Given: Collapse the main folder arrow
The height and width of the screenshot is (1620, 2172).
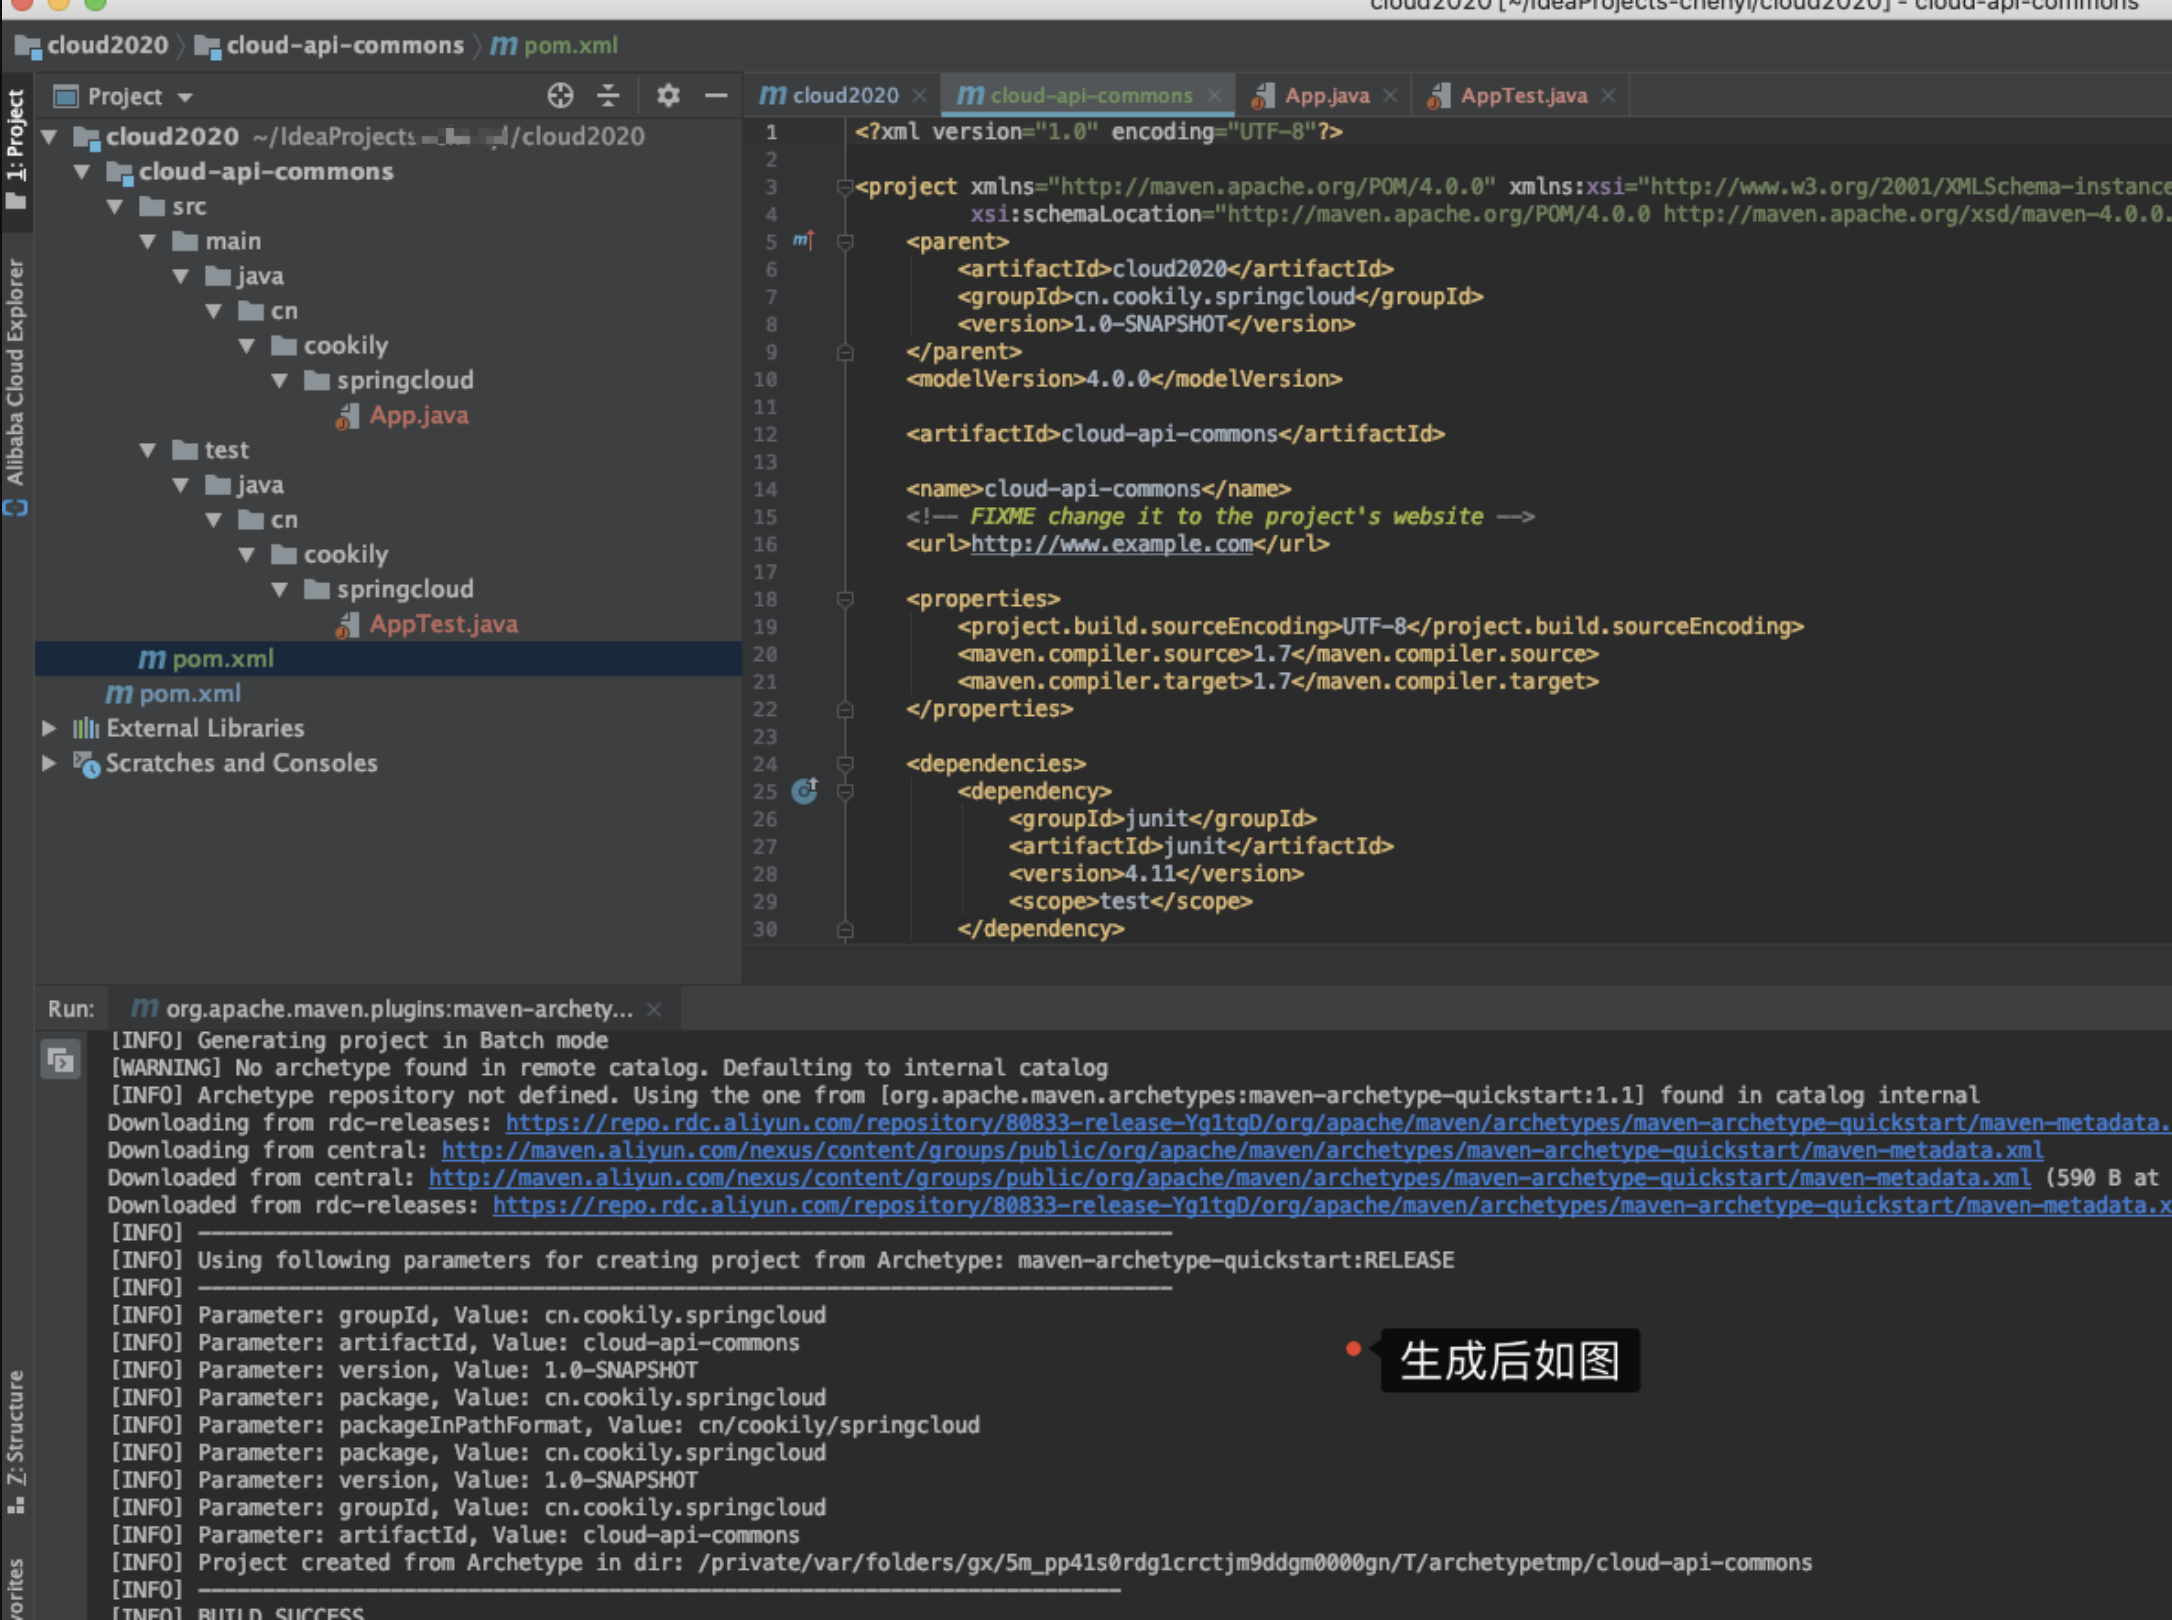Looking at the screenshot, I should click(x=149, y=242).
